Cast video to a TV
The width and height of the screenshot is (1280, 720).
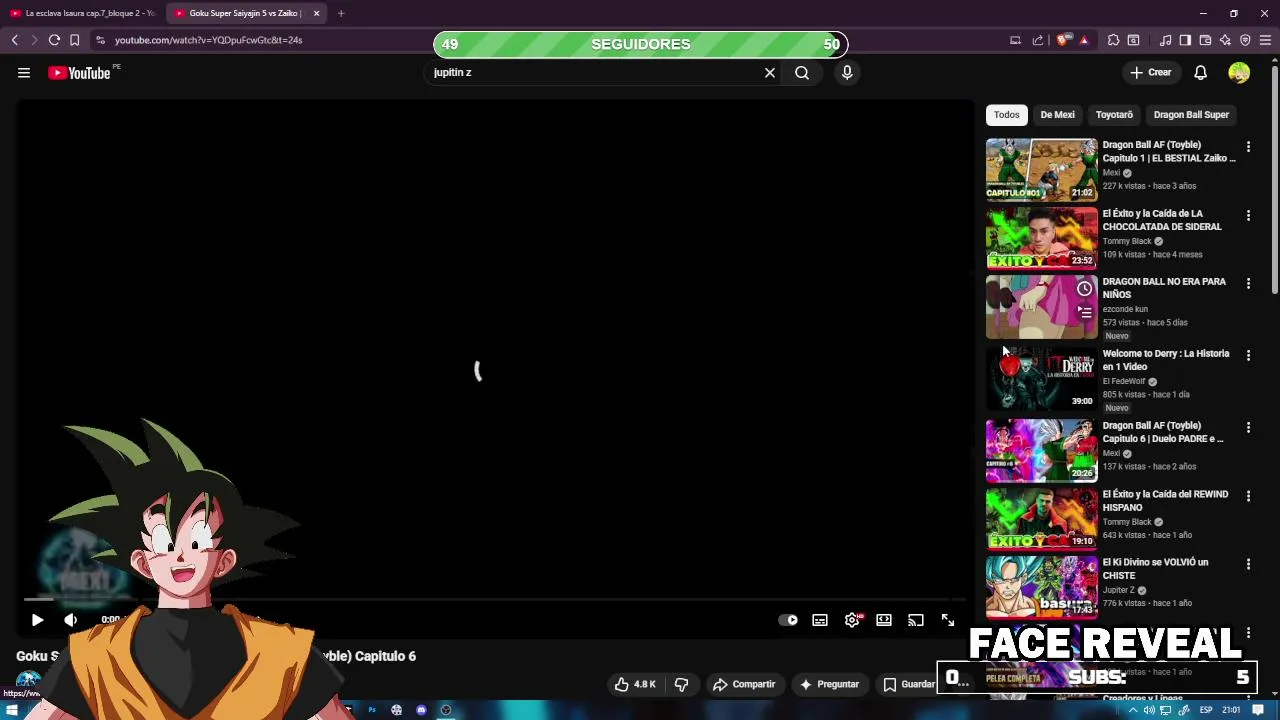click(916, 620)
